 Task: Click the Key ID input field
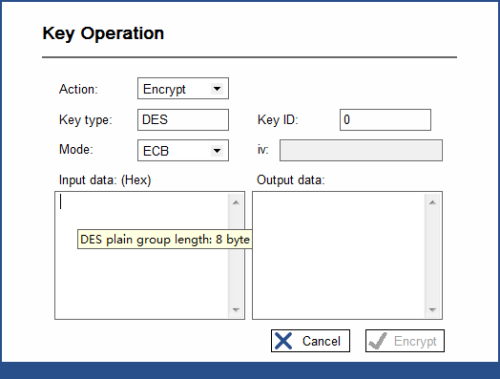click(385, 120)
